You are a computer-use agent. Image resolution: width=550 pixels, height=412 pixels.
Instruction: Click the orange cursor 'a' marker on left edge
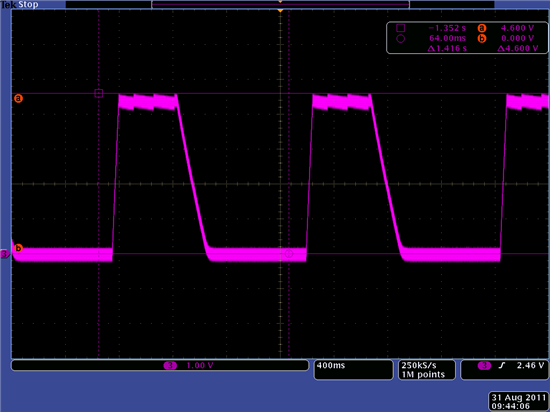18,99
